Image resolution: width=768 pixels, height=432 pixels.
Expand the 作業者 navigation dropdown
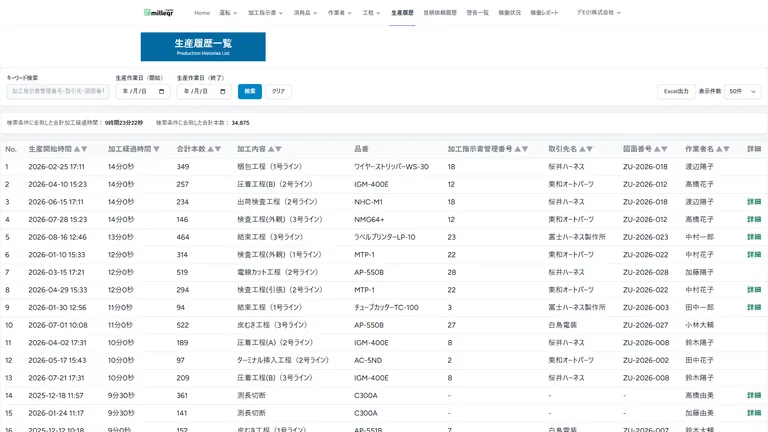coord(339,13)
